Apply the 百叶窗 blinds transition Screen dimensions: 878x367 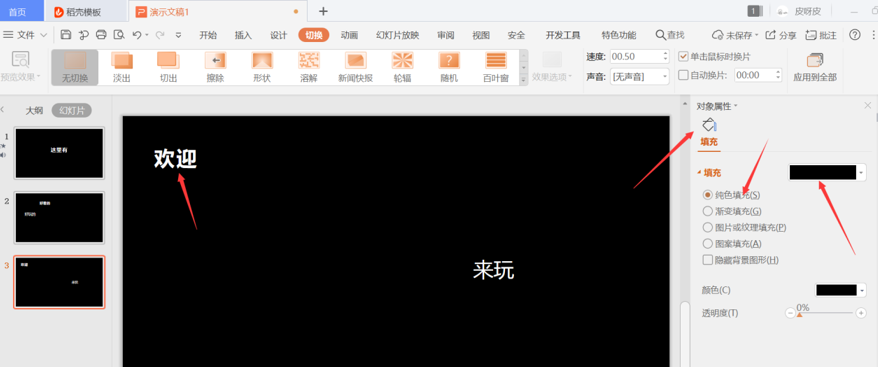[x=496, y=60]
